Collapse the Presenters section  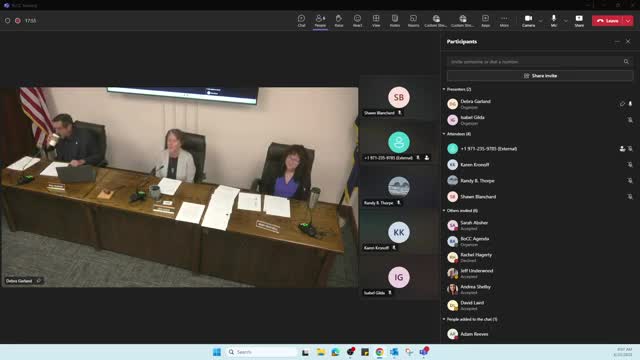444,89
